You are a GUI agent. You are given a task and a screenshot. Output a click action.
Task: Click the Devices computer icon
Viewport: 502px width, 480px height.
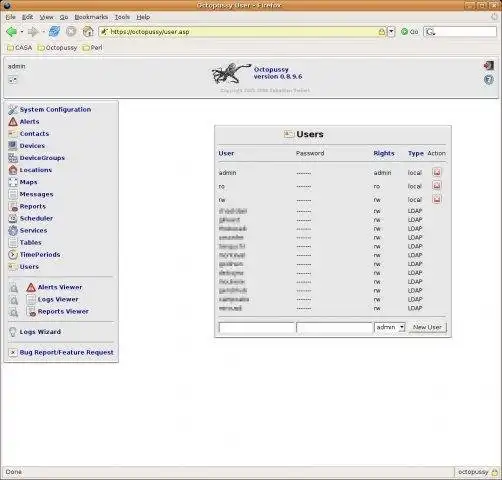[x=13, y=146]
